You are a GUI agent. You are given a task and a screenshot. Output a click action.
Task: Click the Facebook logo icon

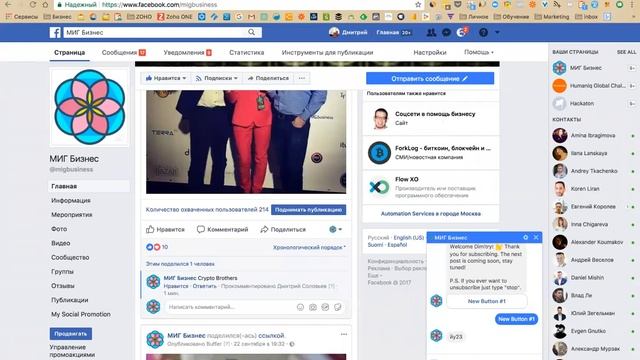55,32
